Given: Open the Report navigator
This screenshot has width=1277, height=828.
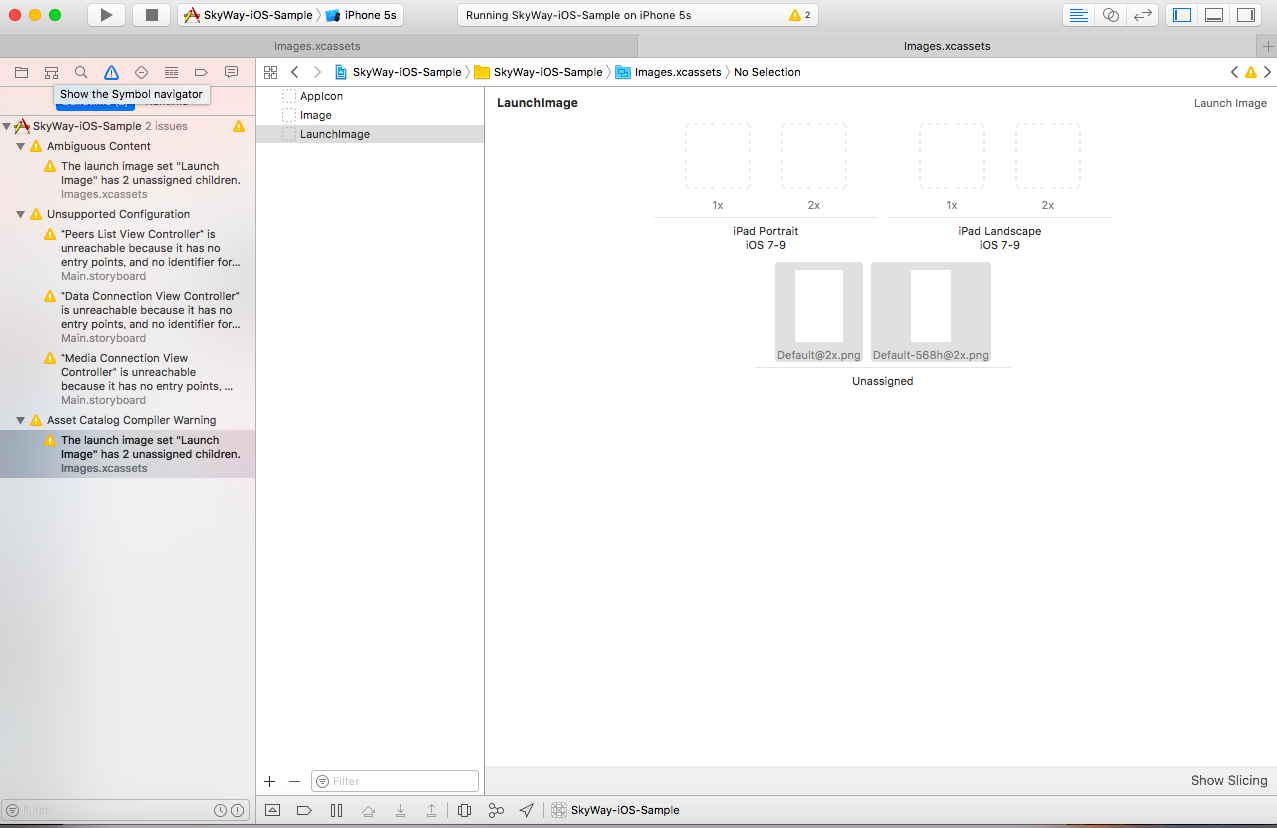Looking at the screenshot, I should click(230, 71).
